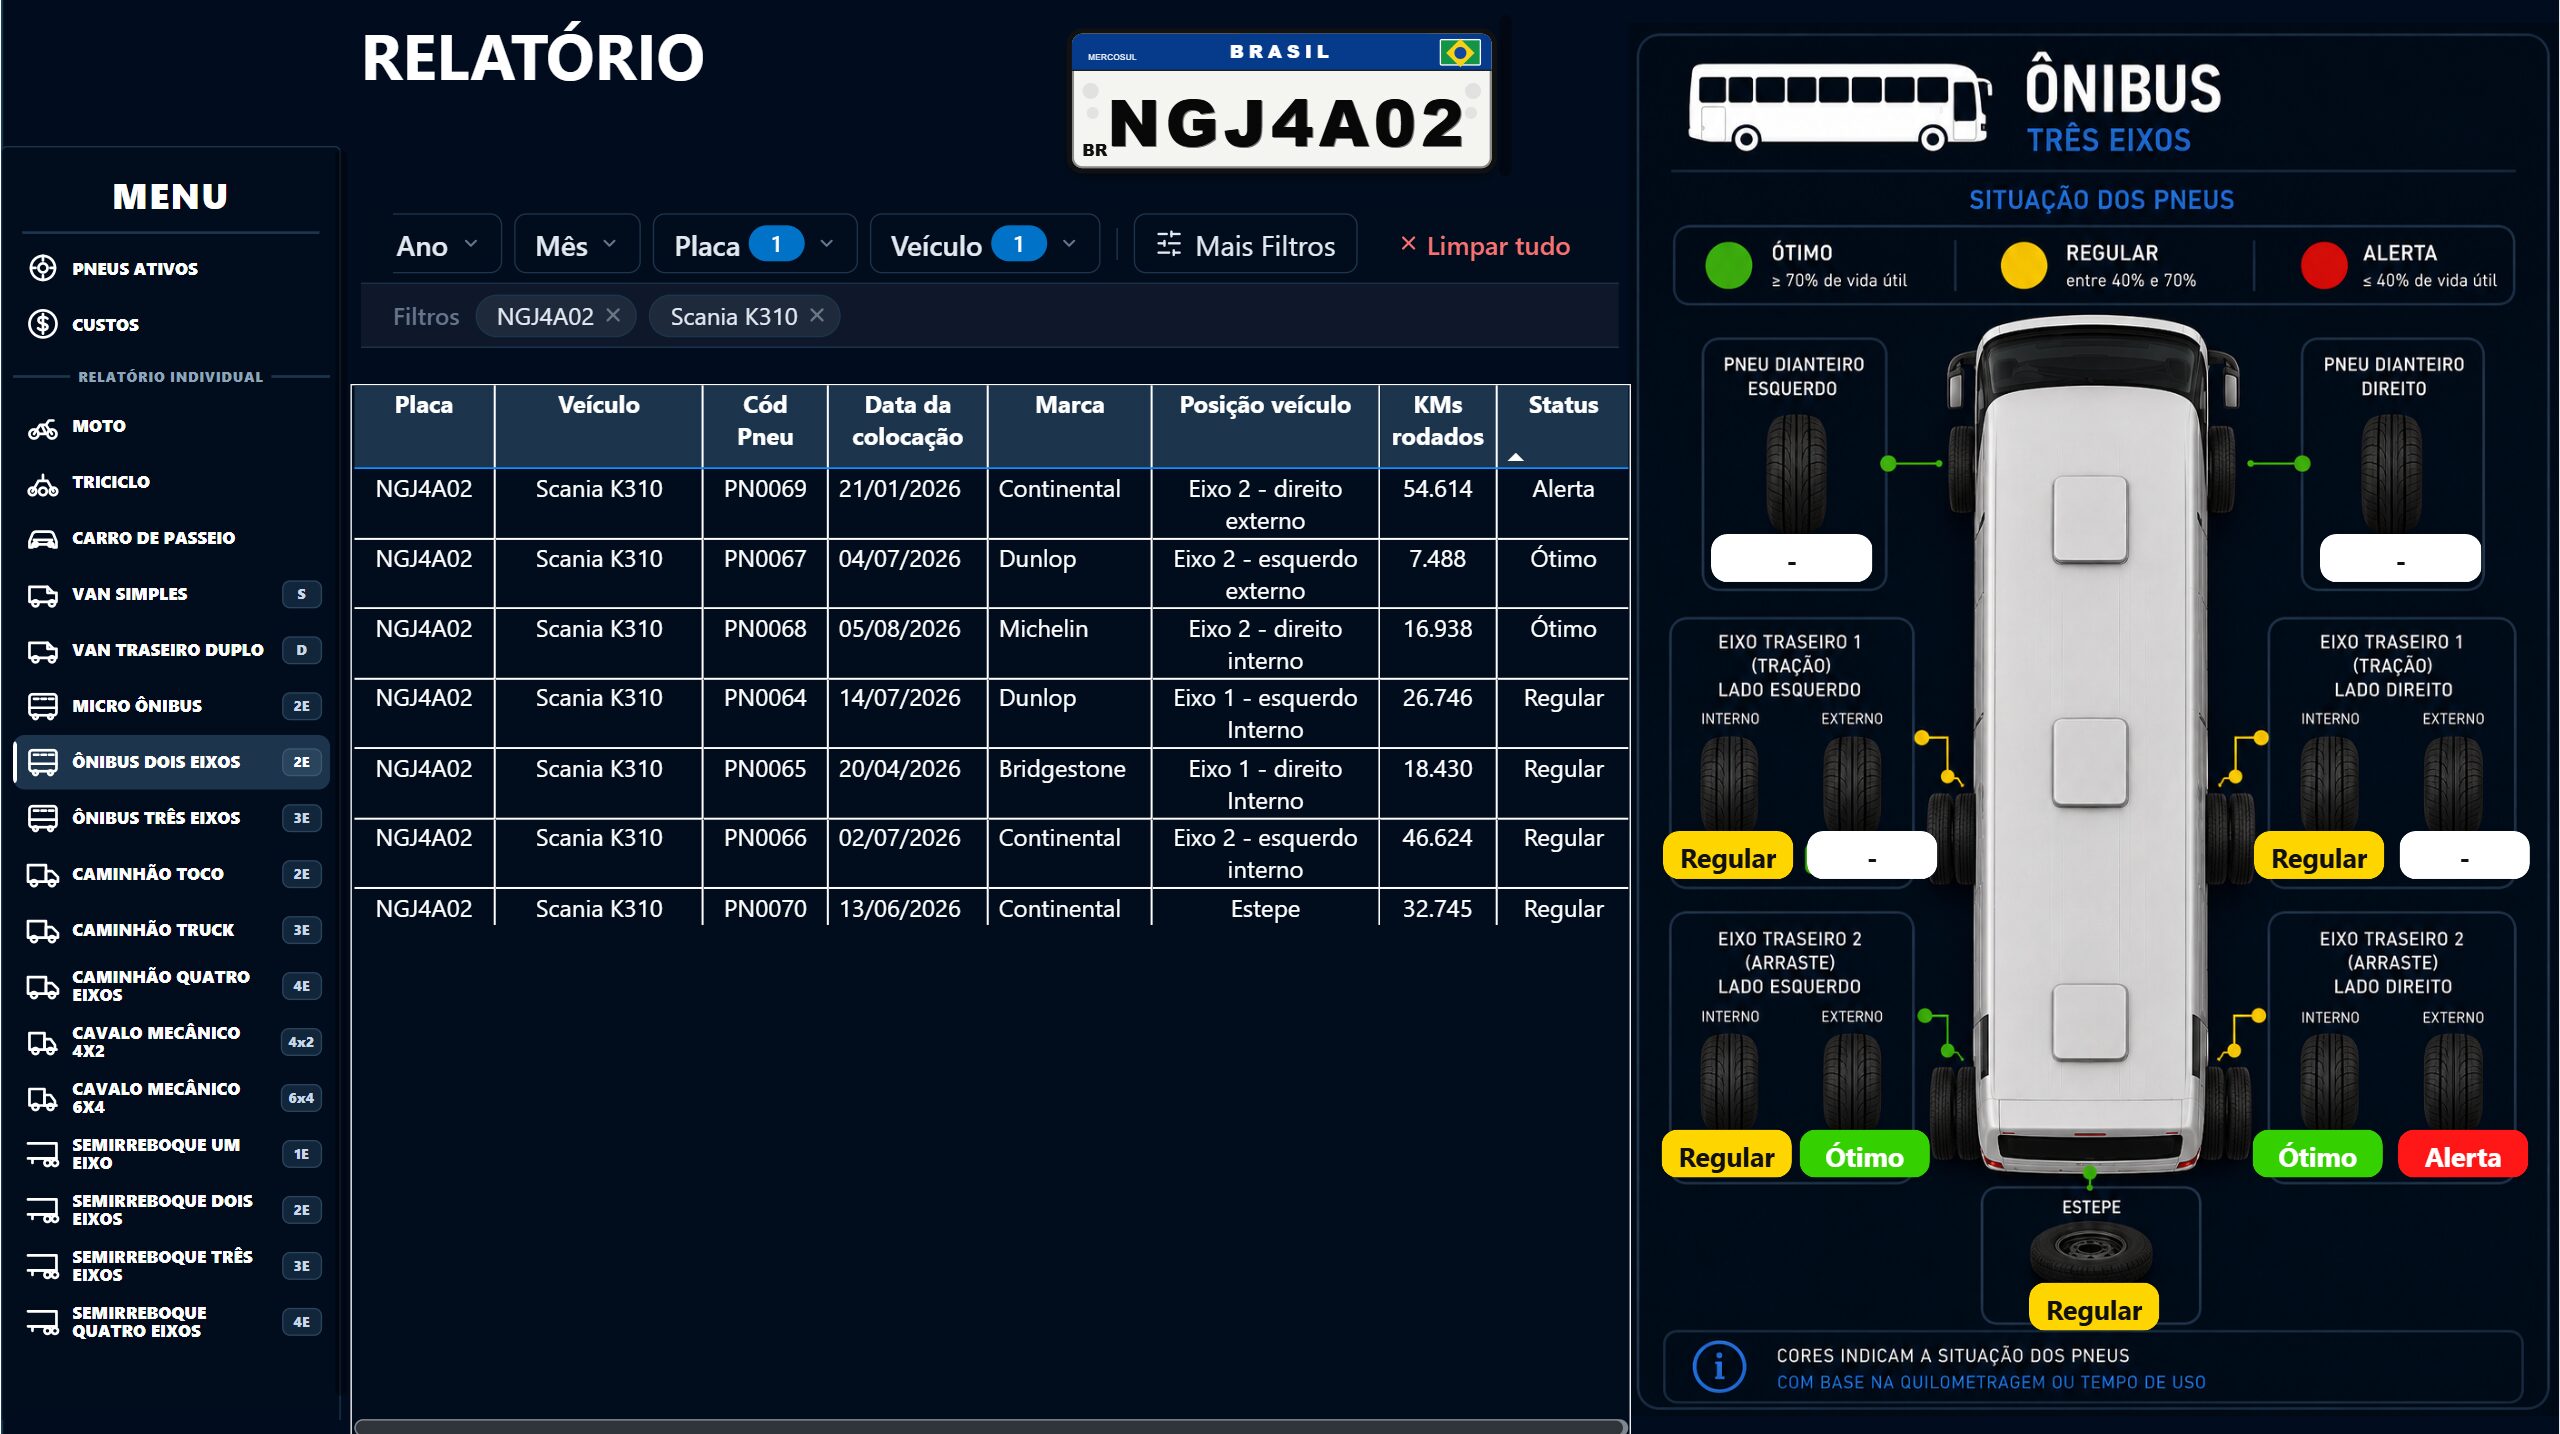Click the 3E badge beside Ônibus Três Eixos
This screenshot has height=1434, width=2560.
click(x=301, y=818)
